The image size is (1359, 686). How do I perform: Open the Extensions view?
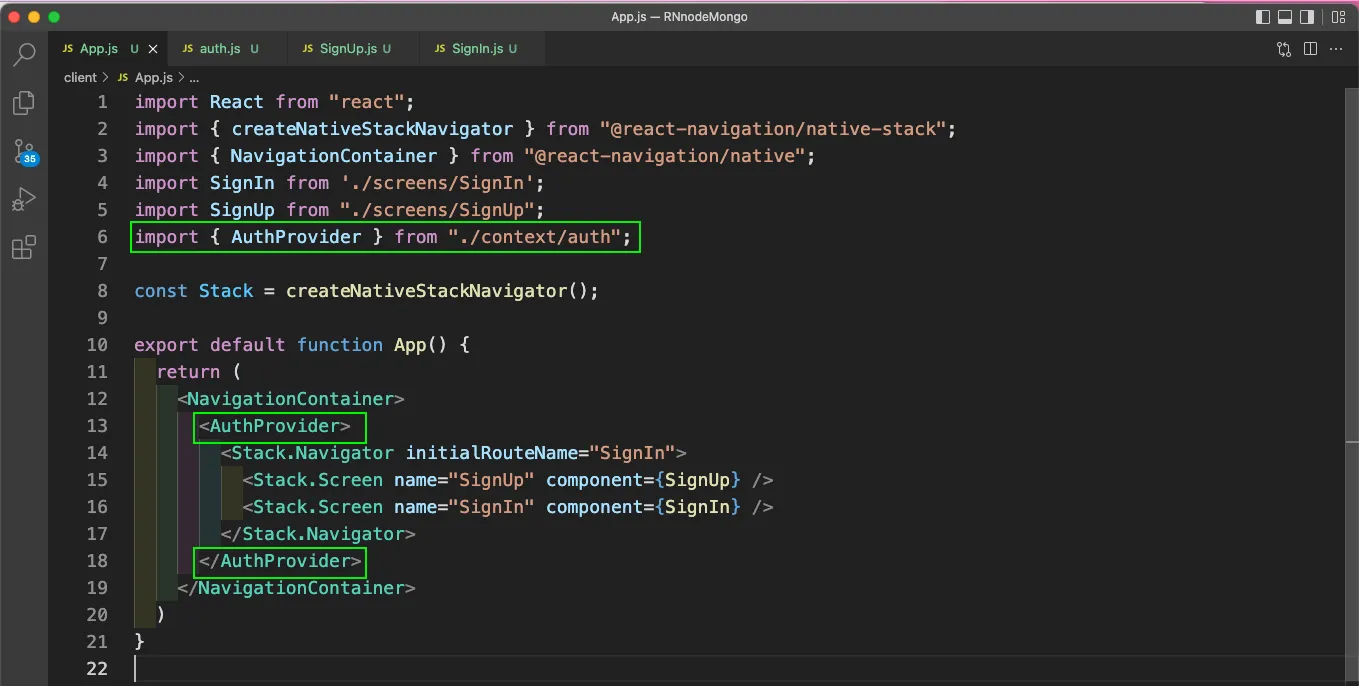24,247
